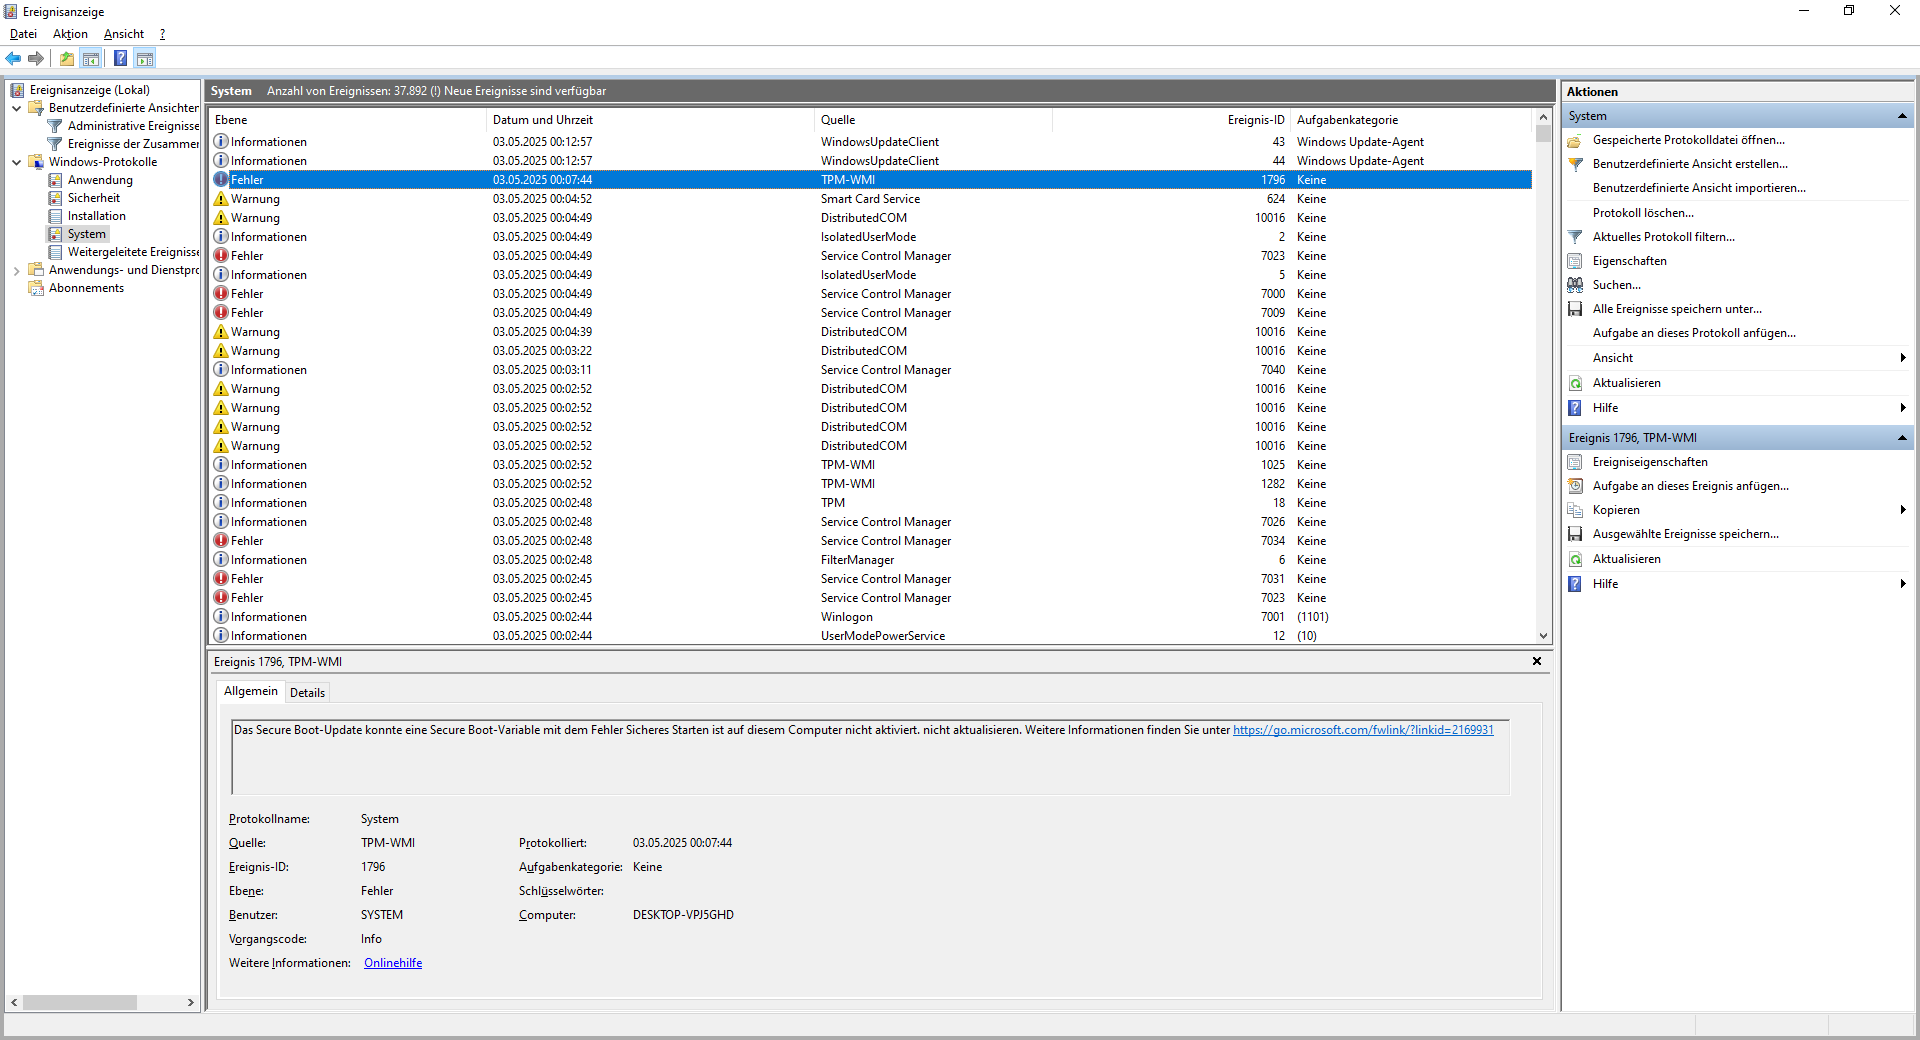This screenshot has height=1040, width=1920.
Task: Click the Hilfe icon under Ereignis 1796 section
Action: pos(1575,584)
